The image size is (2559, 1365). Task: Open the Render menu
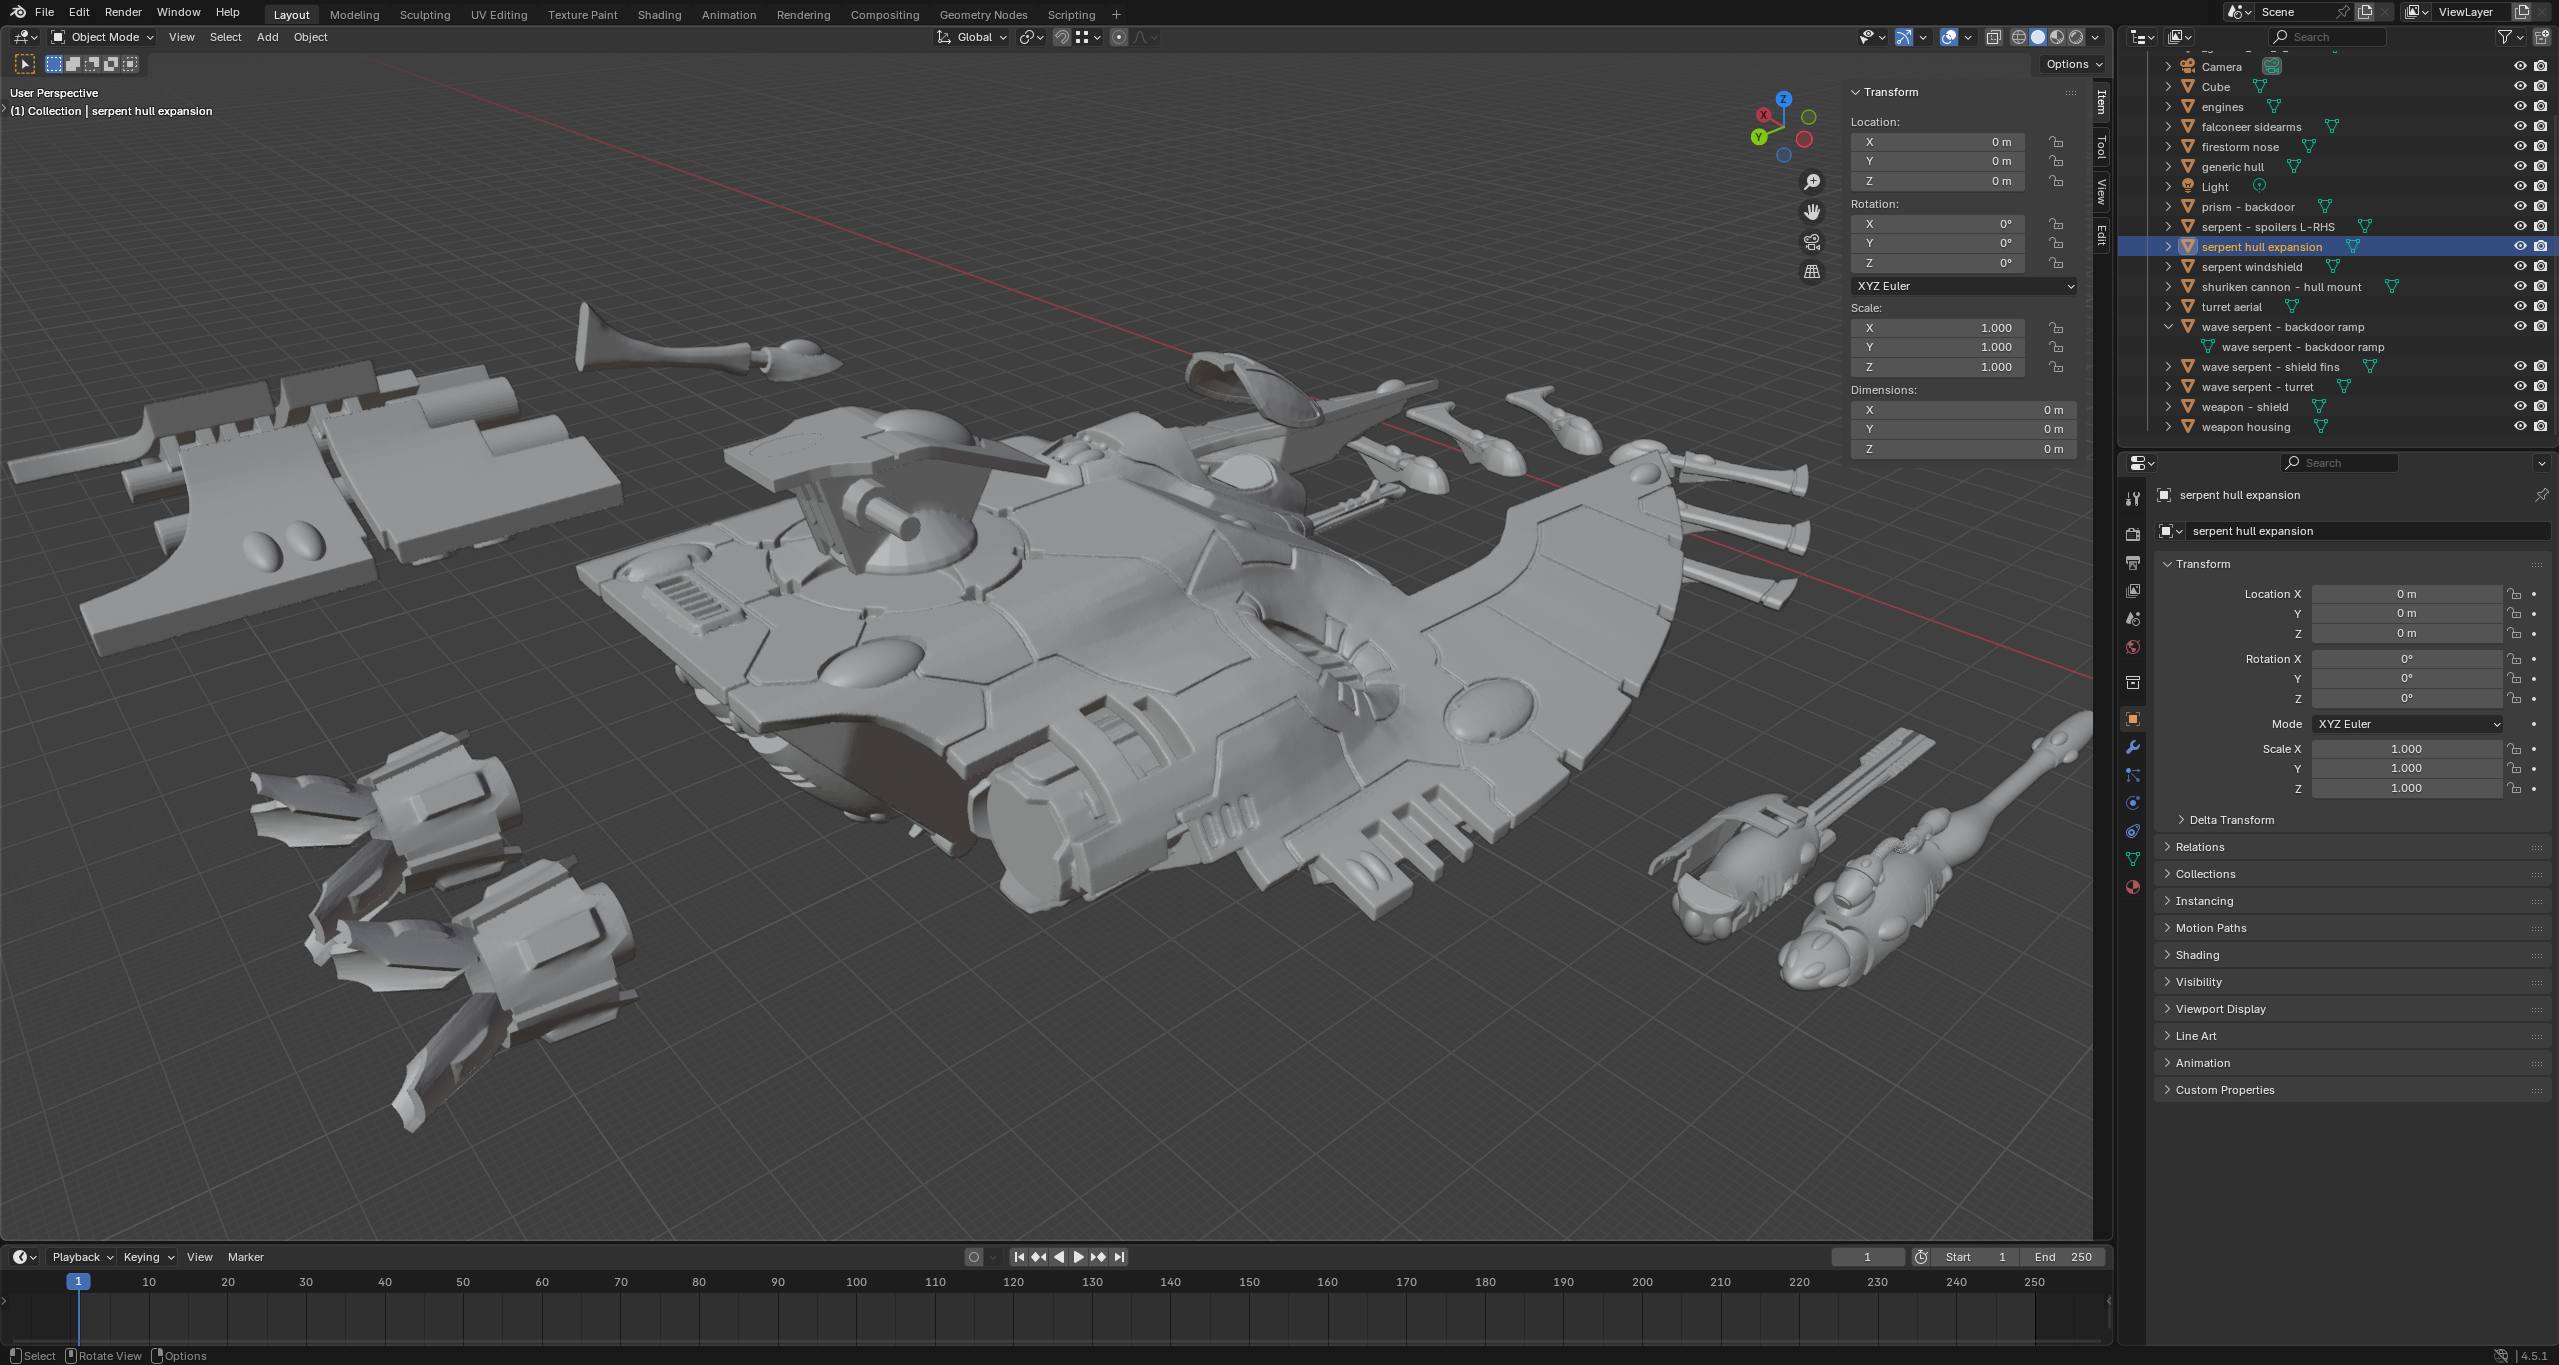pyautogui.click(x=123, y=12)
